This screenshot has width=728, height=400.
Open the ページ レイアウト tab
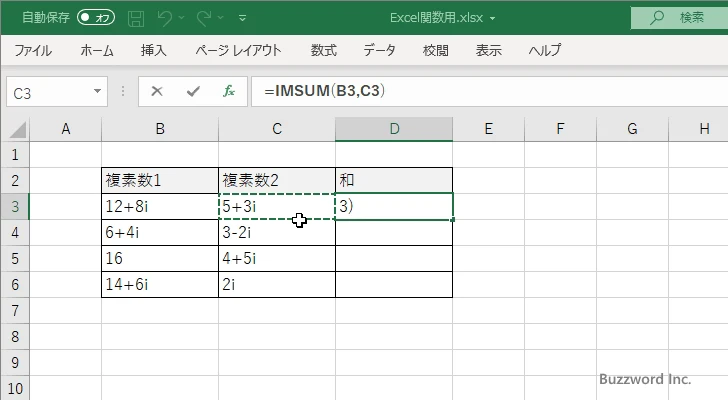point(238,50)
